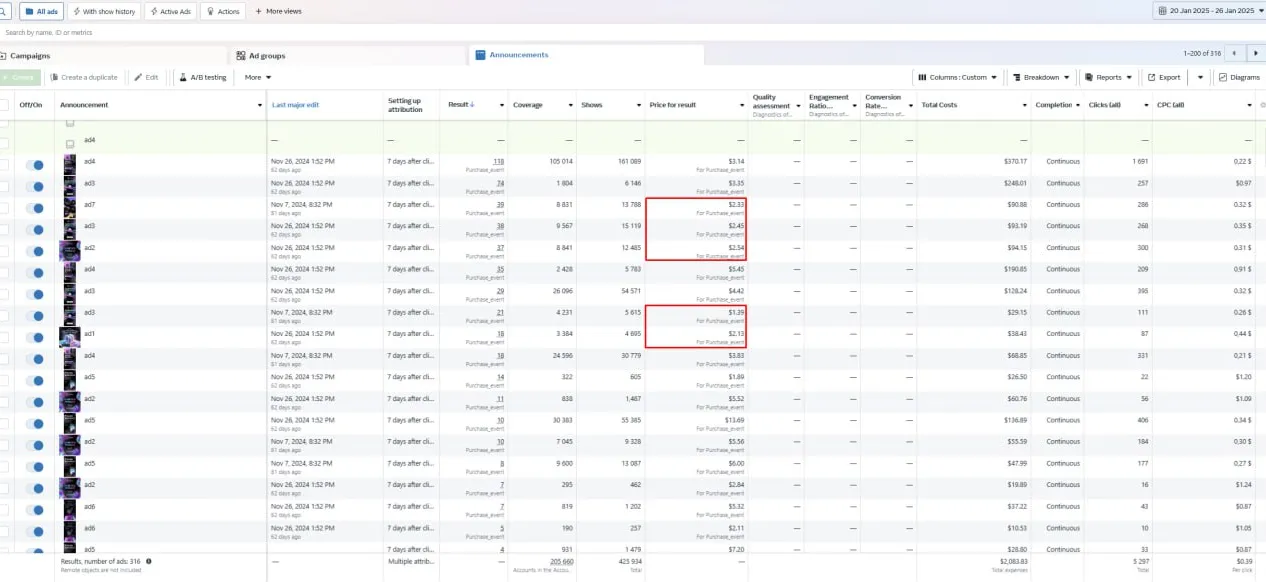Click the Edit pencil icon
The width and height of the screenshot is (1266, 582).
click(x=138, y=77)
